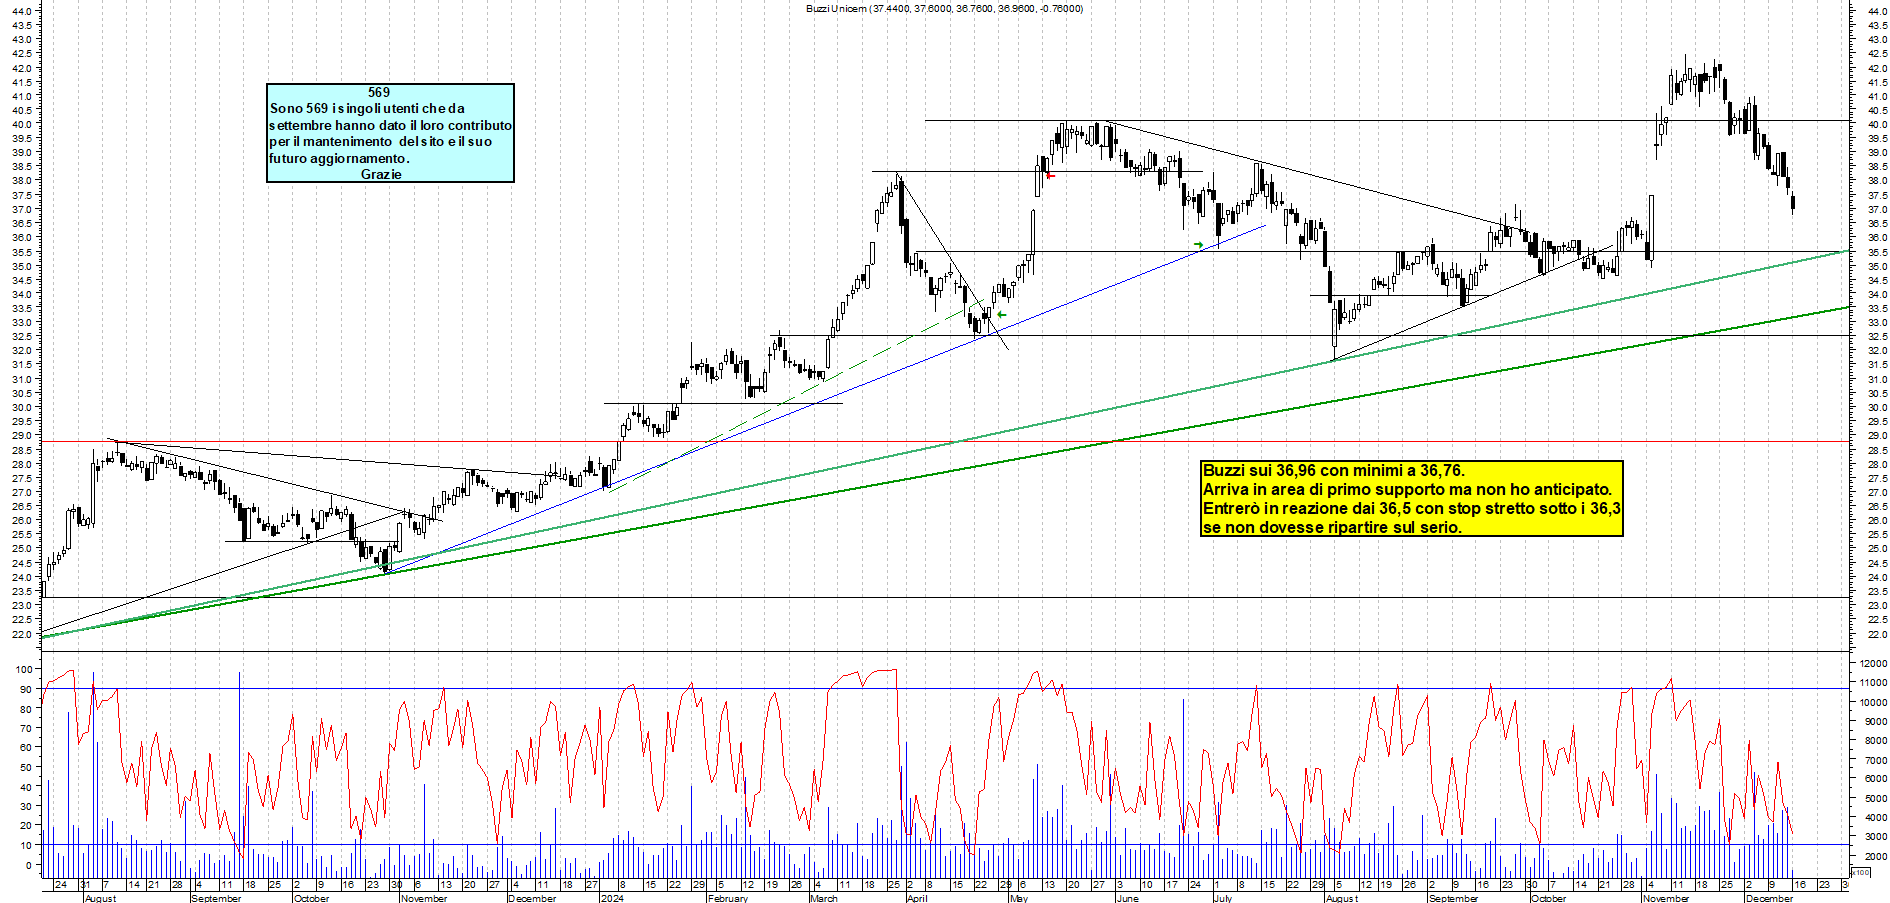
Task: Select the blue horizontal 10-level oscillator line
Action: (x=945, y=845)
